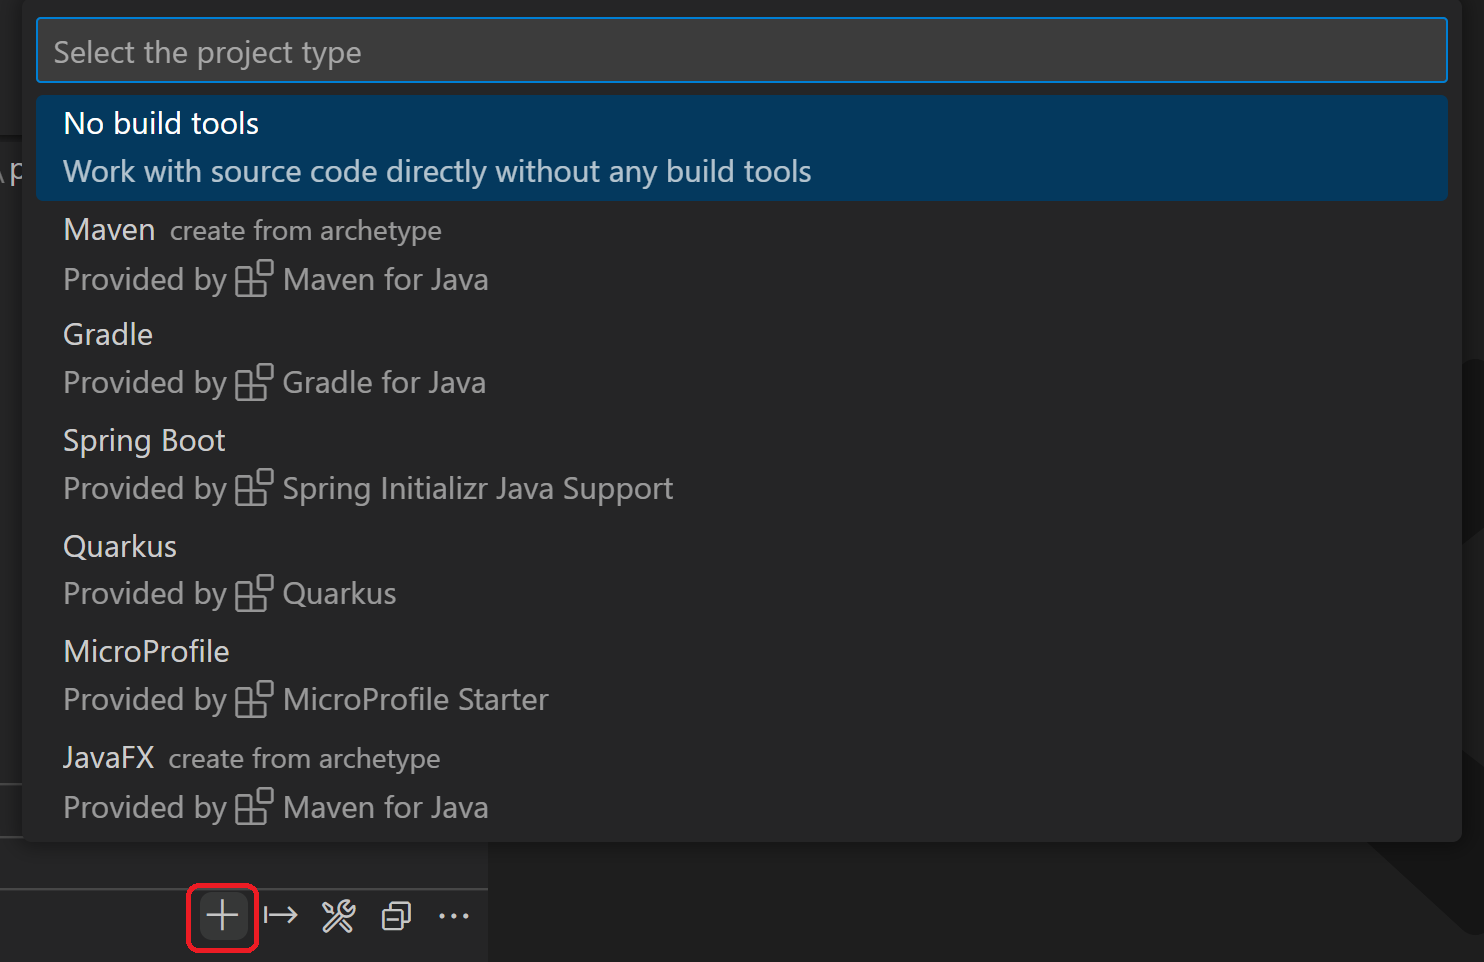Click the extension icon beside Spring Initializr Java Support
The image size is (1484, 962).
[x=254, y=487]
